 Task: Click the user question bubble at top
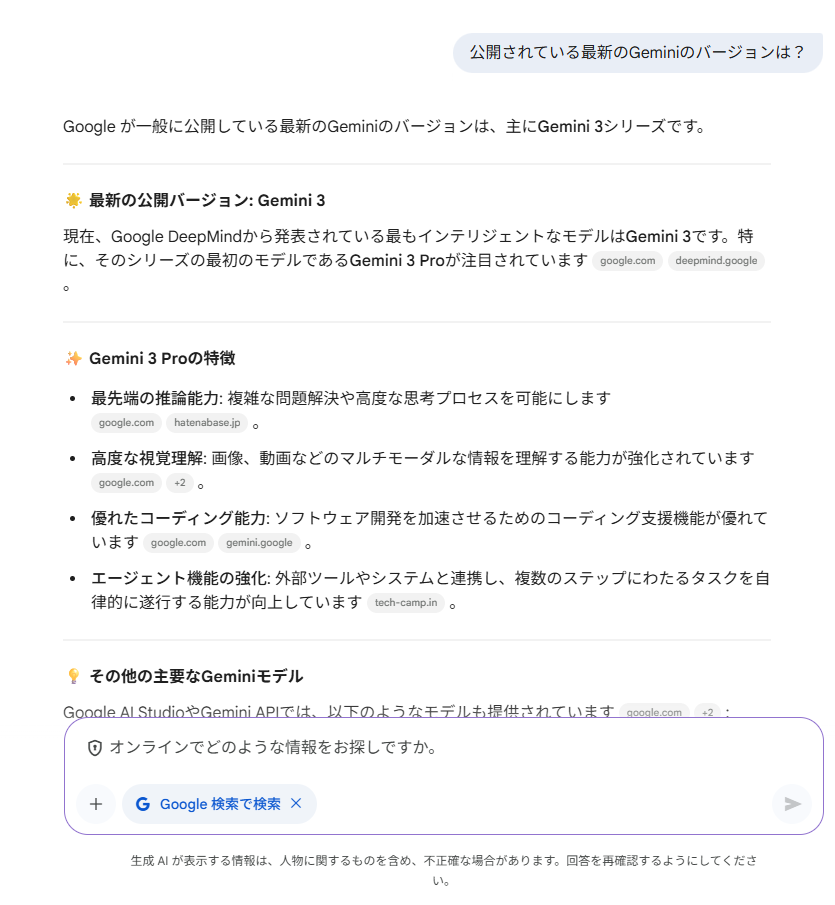pos(637,52)
